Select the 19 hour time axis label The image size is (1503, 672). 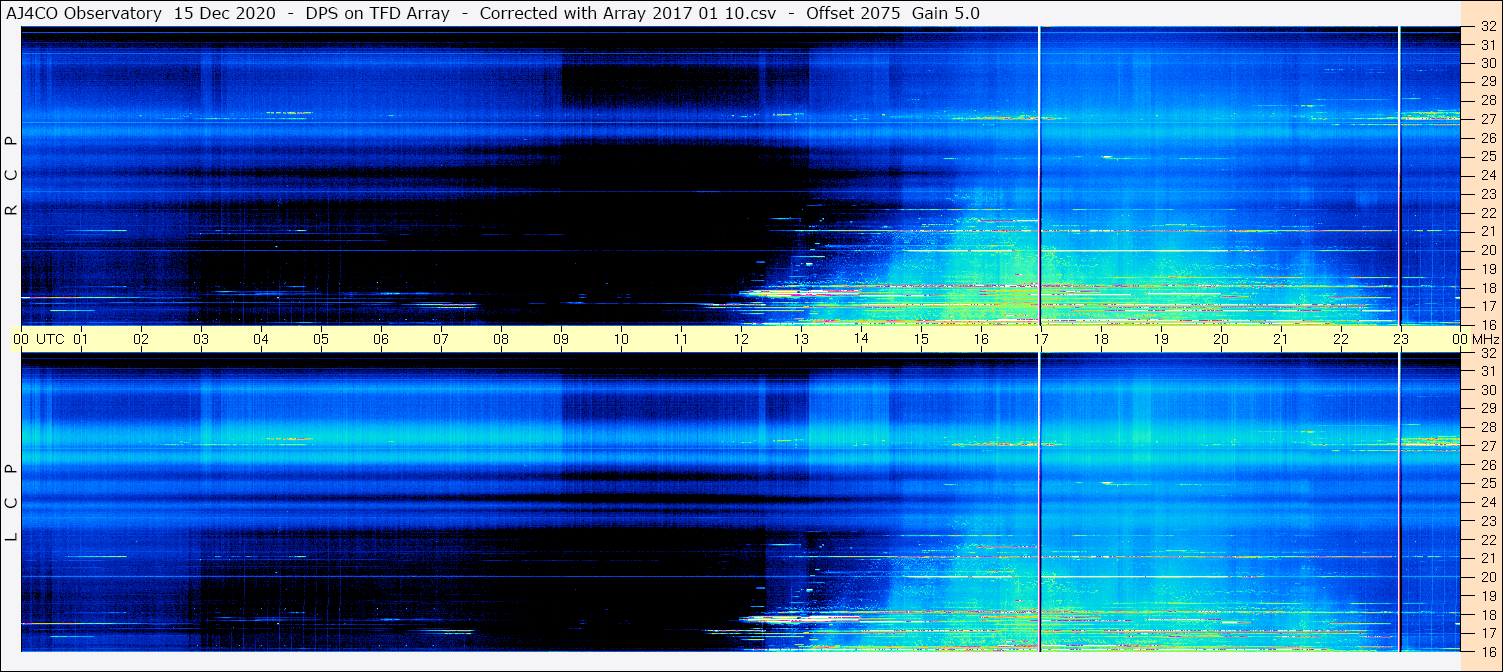[1161, 339]
